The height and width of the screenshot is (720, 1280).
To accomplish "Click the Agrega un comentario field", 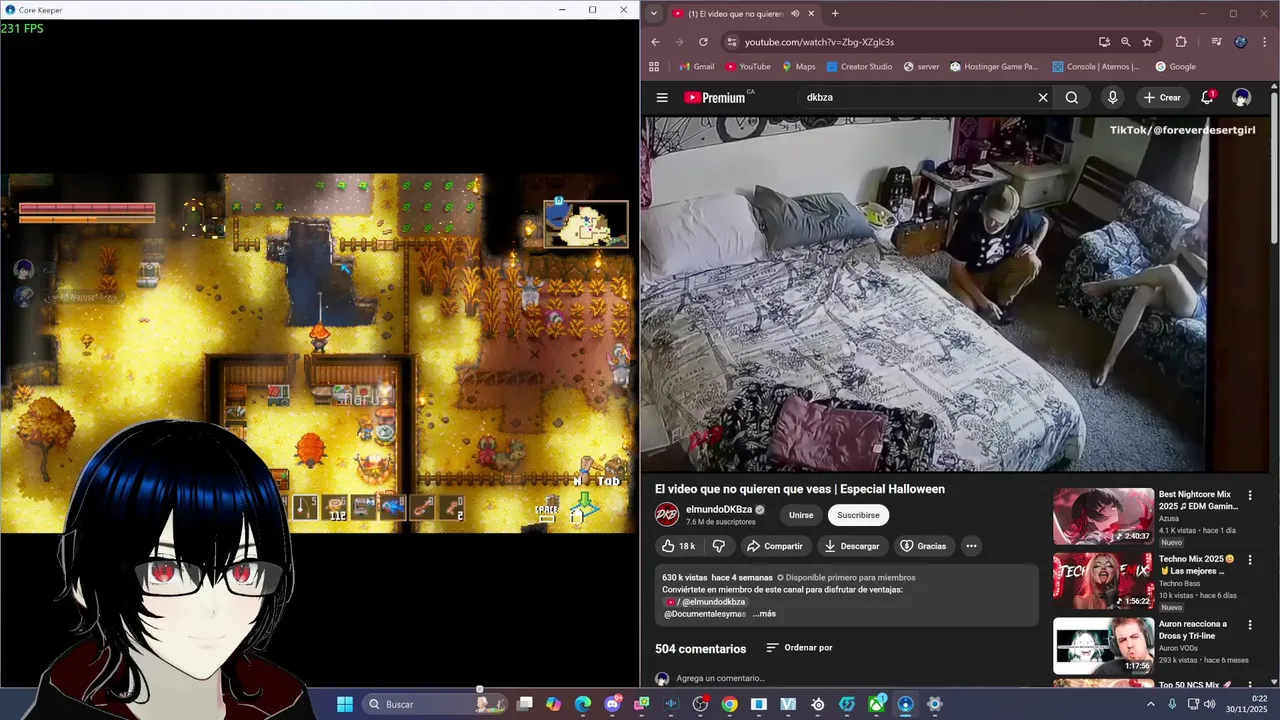I will pyautogui.click(x=720, y=678).
